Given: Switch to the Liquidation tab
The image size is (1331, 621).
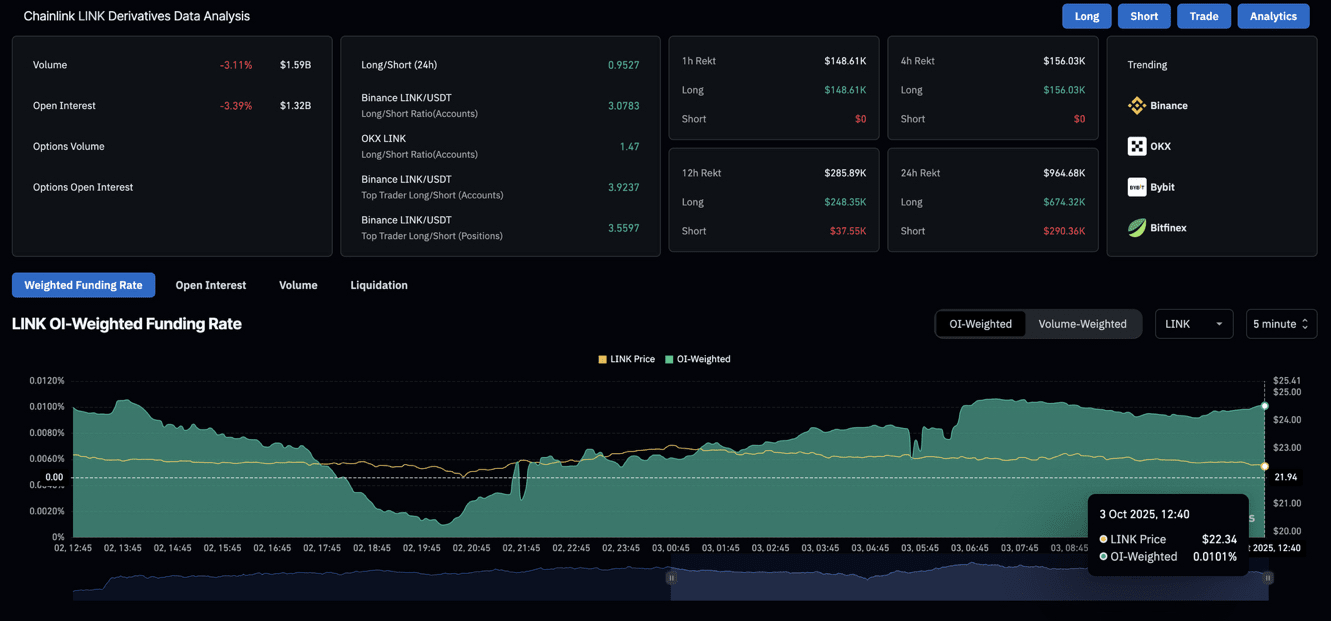Looking at the screenshot, I should click(378, 285).
